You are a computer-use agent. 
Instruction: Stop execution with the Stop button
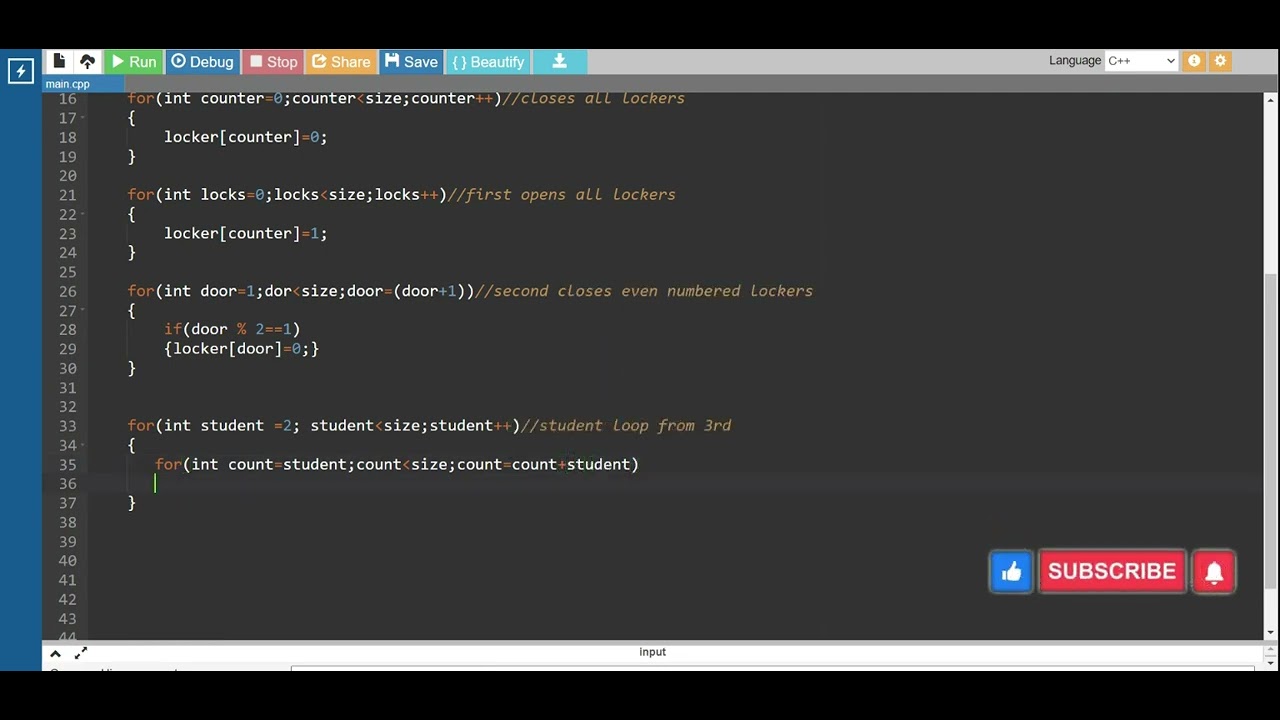point(273,62)
